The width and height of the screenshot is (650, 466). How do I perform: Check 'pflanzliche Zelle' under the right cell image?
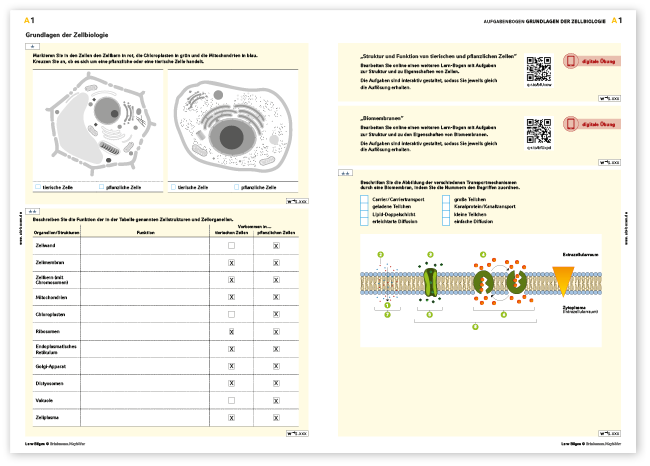point(237,187)
